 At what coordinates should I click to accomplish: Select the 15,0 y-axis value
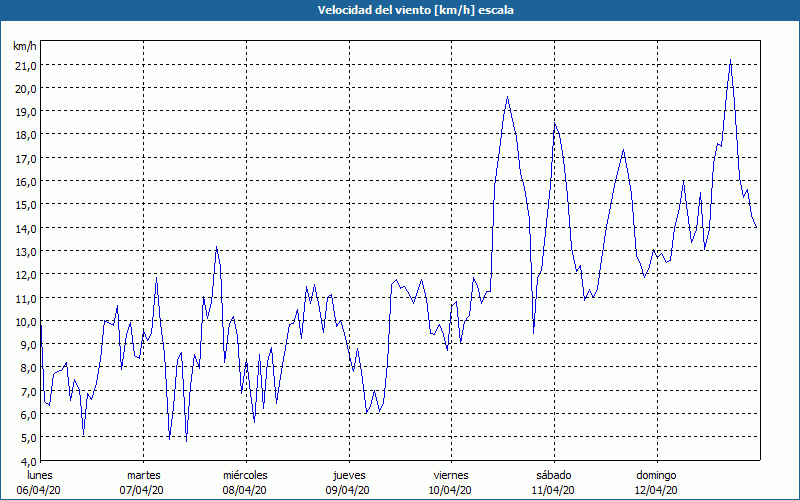pos(26,205)
